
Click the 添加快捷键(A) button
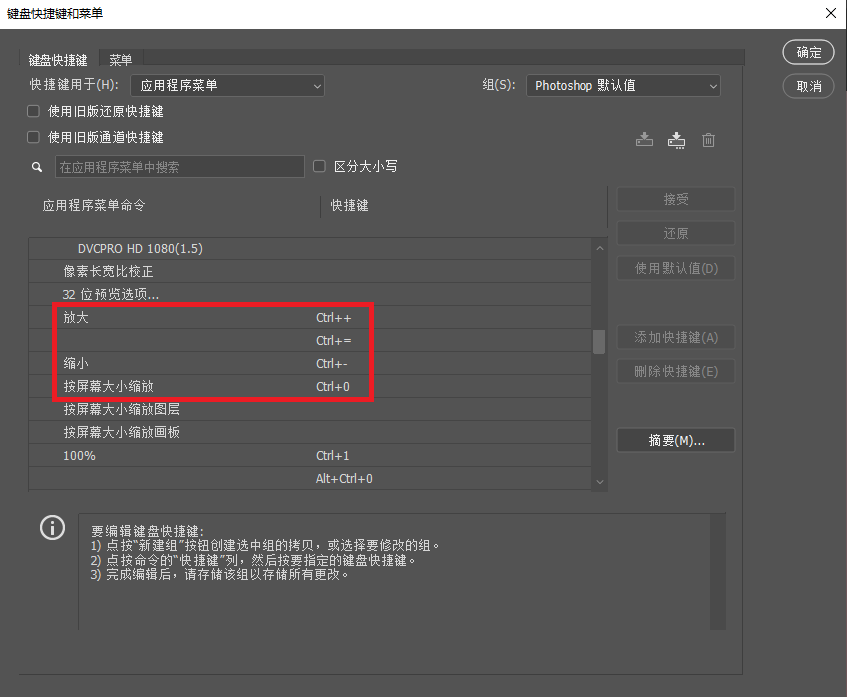click(x=675, y=337)
